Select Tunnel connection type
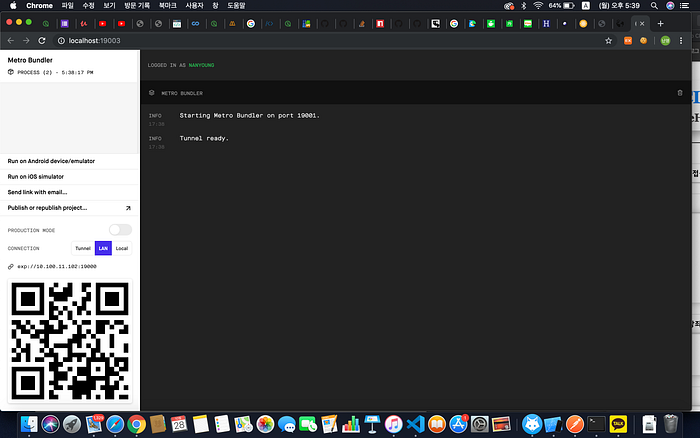Viewport: 700px width, 438px height. pyautogui.click(x=83, y=248)
